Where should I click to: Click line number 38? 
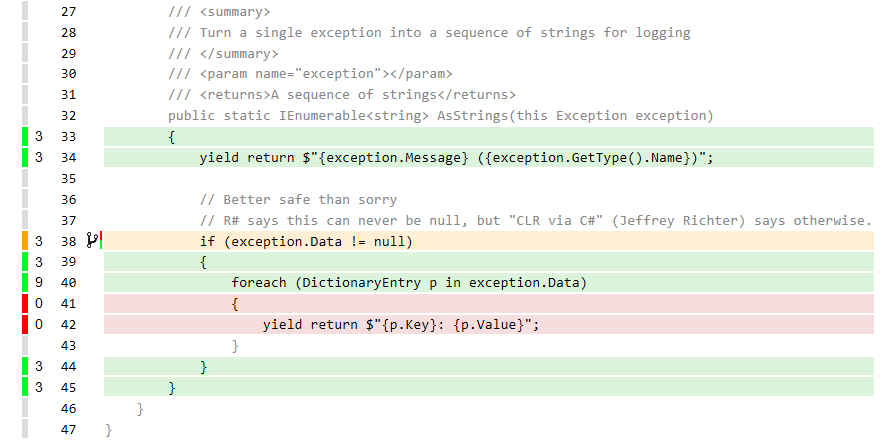click(x=68, y=241)
